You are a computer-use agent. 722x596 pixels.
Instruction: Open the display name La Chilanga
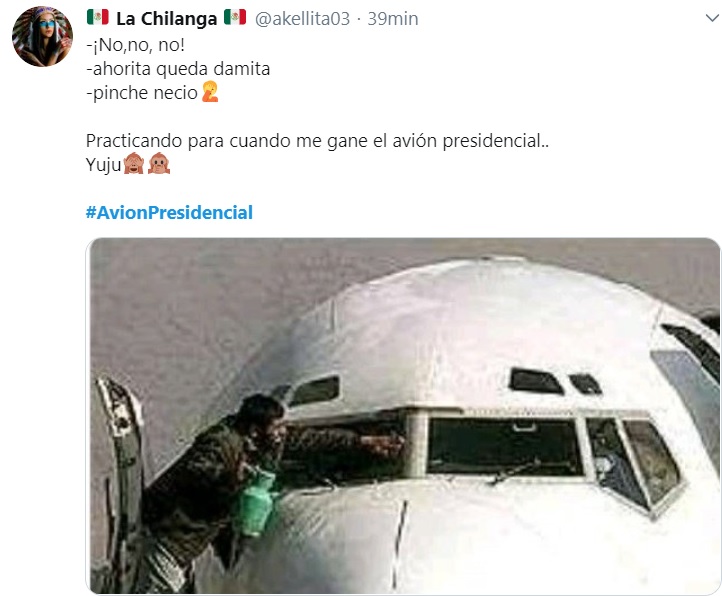166,18
